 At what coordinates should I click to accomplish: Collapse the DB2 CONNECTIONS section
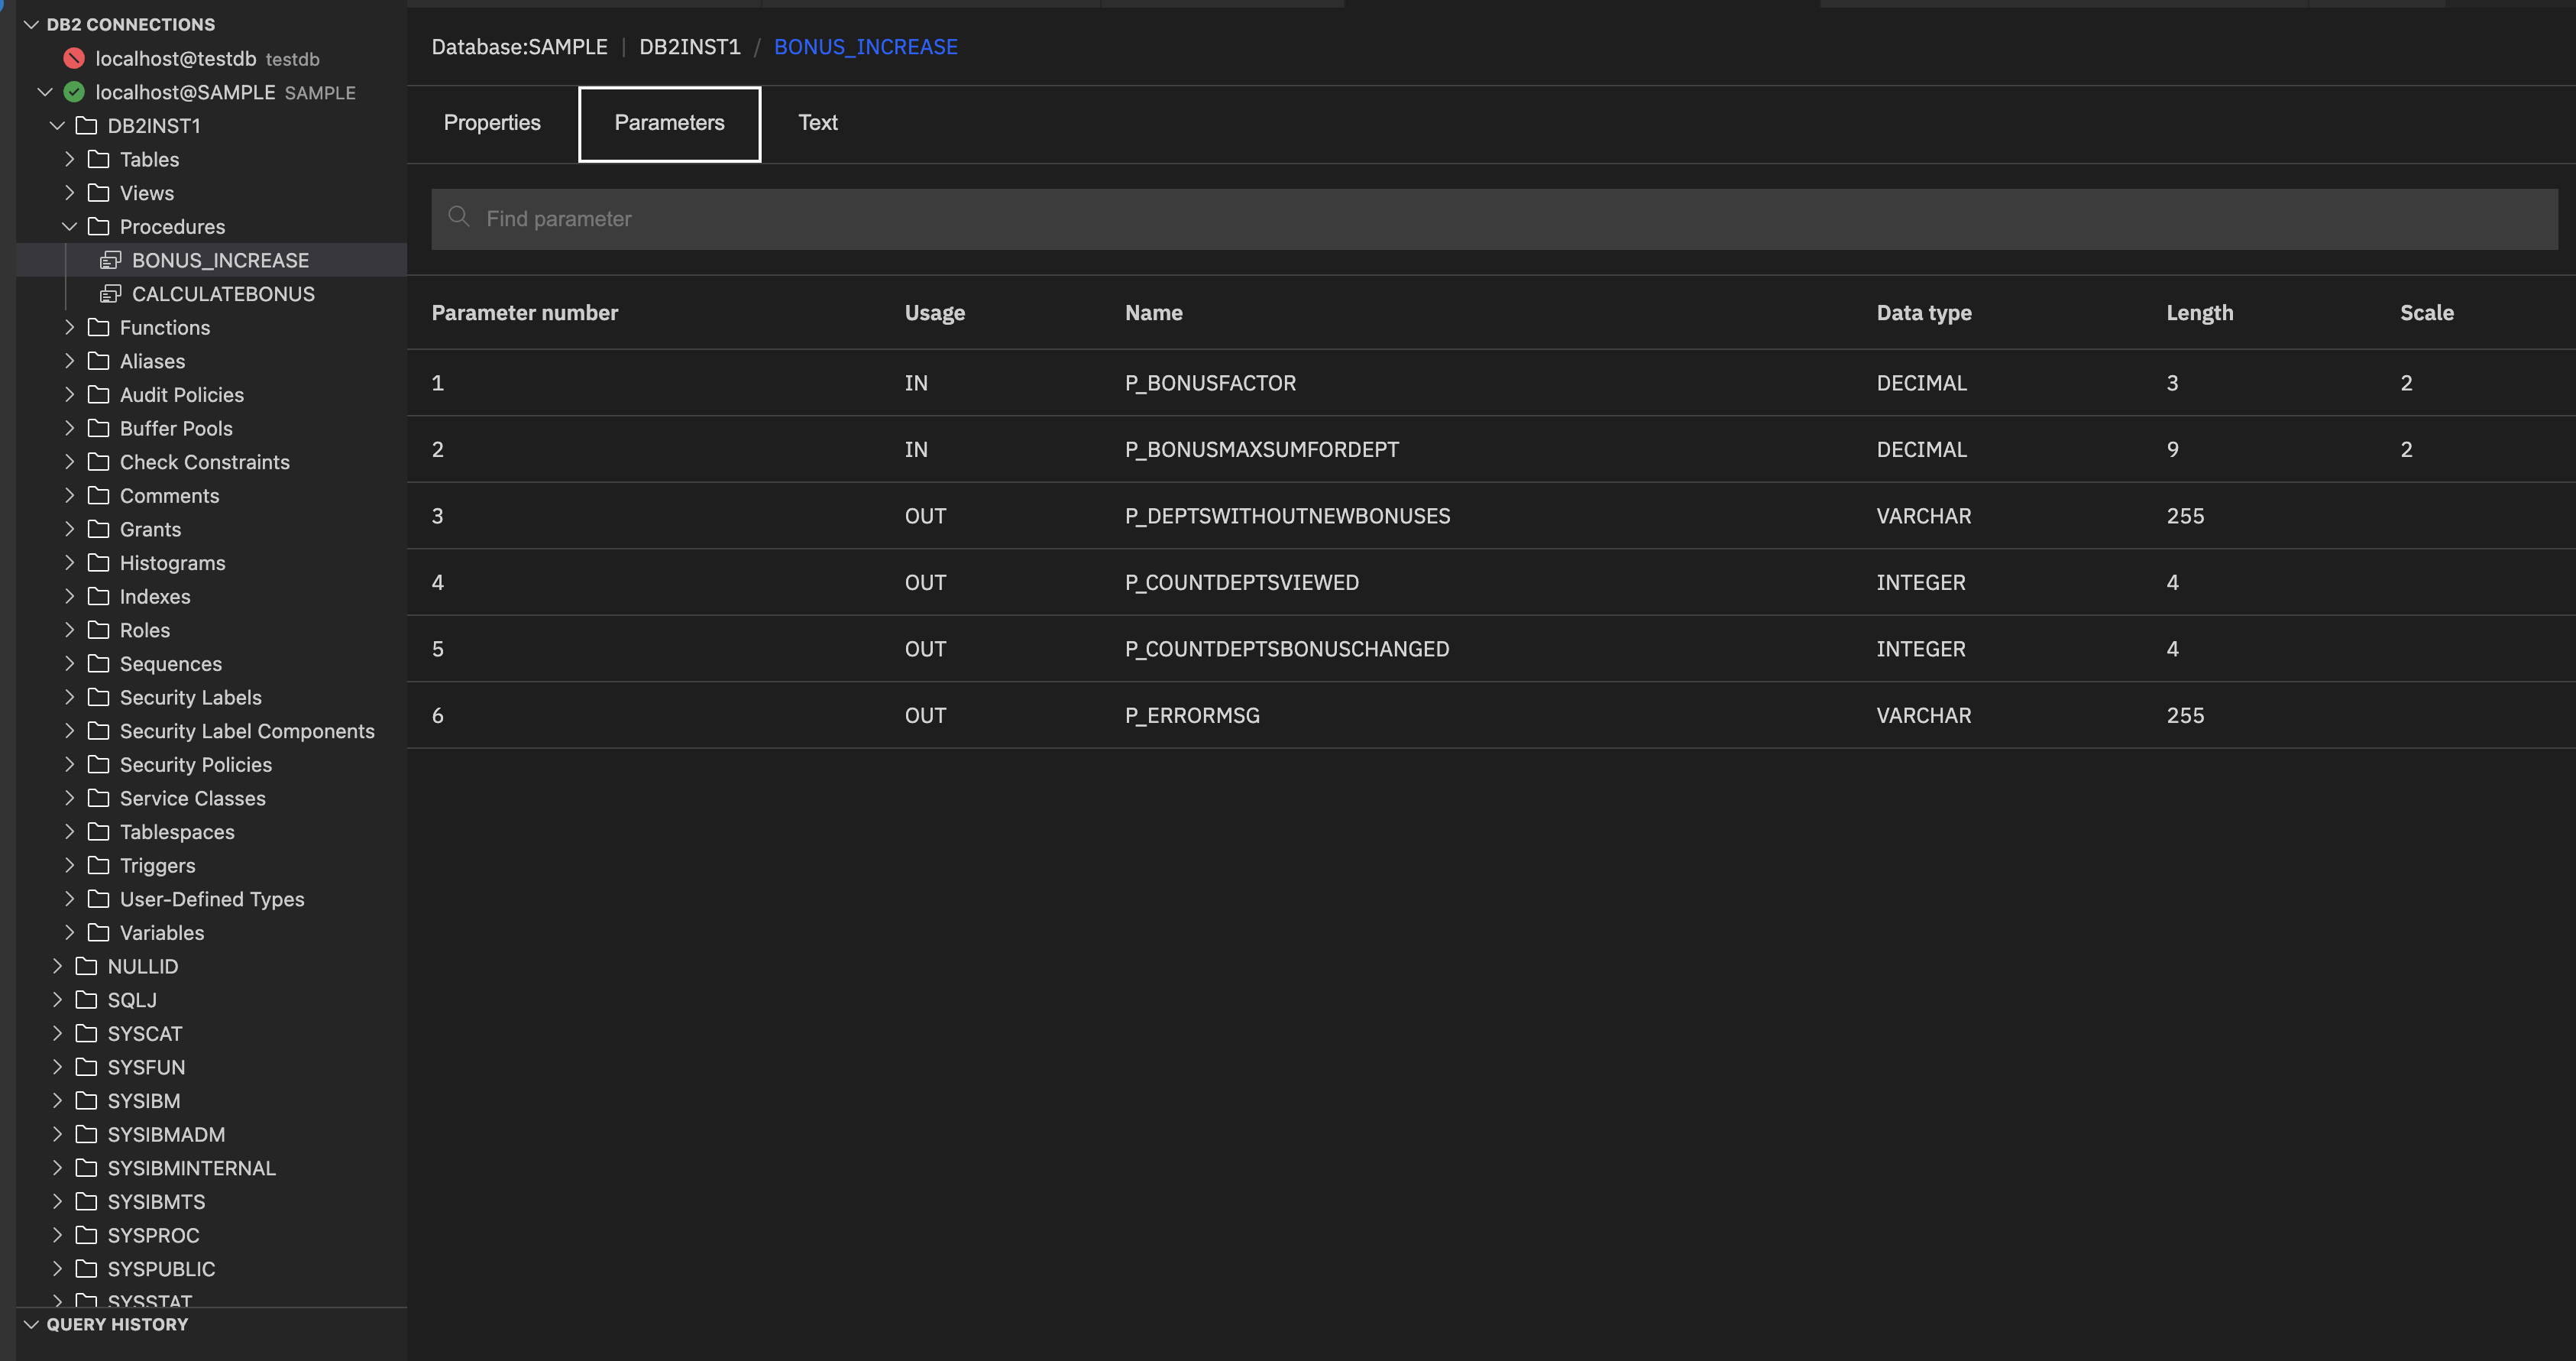point(30,23)
